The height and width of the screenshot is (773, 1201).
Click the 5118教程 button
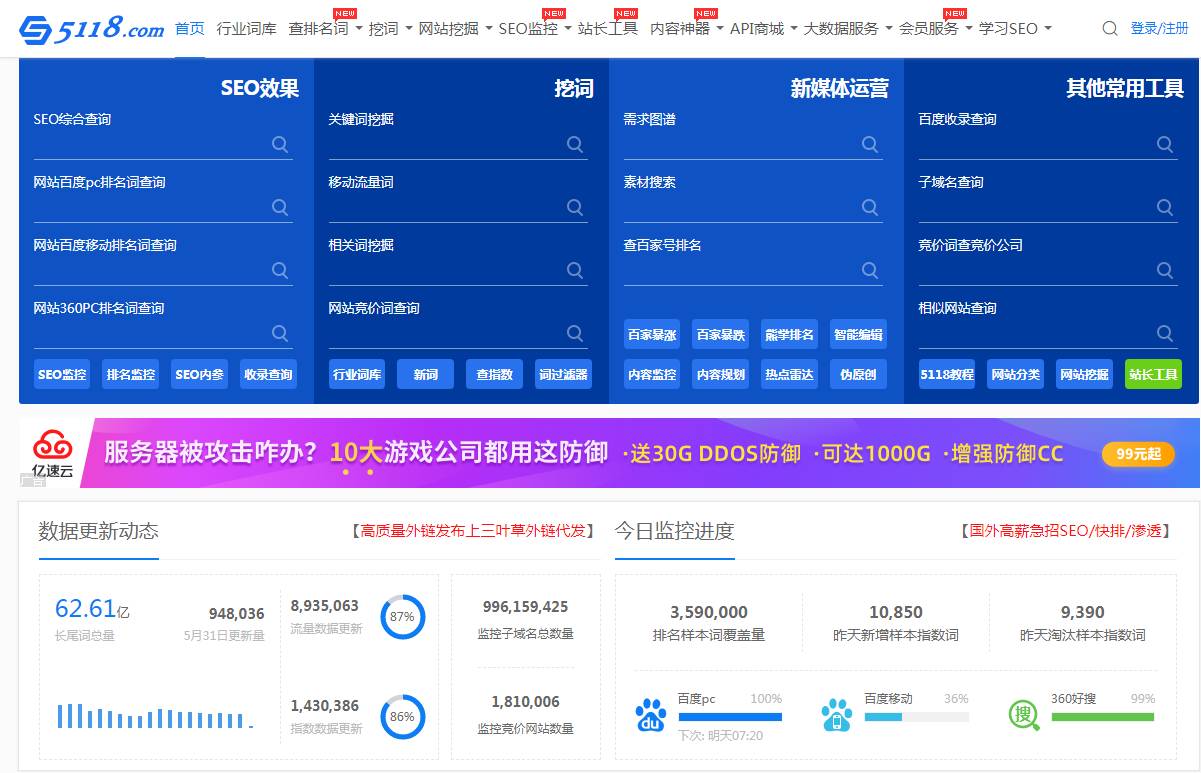pyautogui.click(x=947, y=374)
